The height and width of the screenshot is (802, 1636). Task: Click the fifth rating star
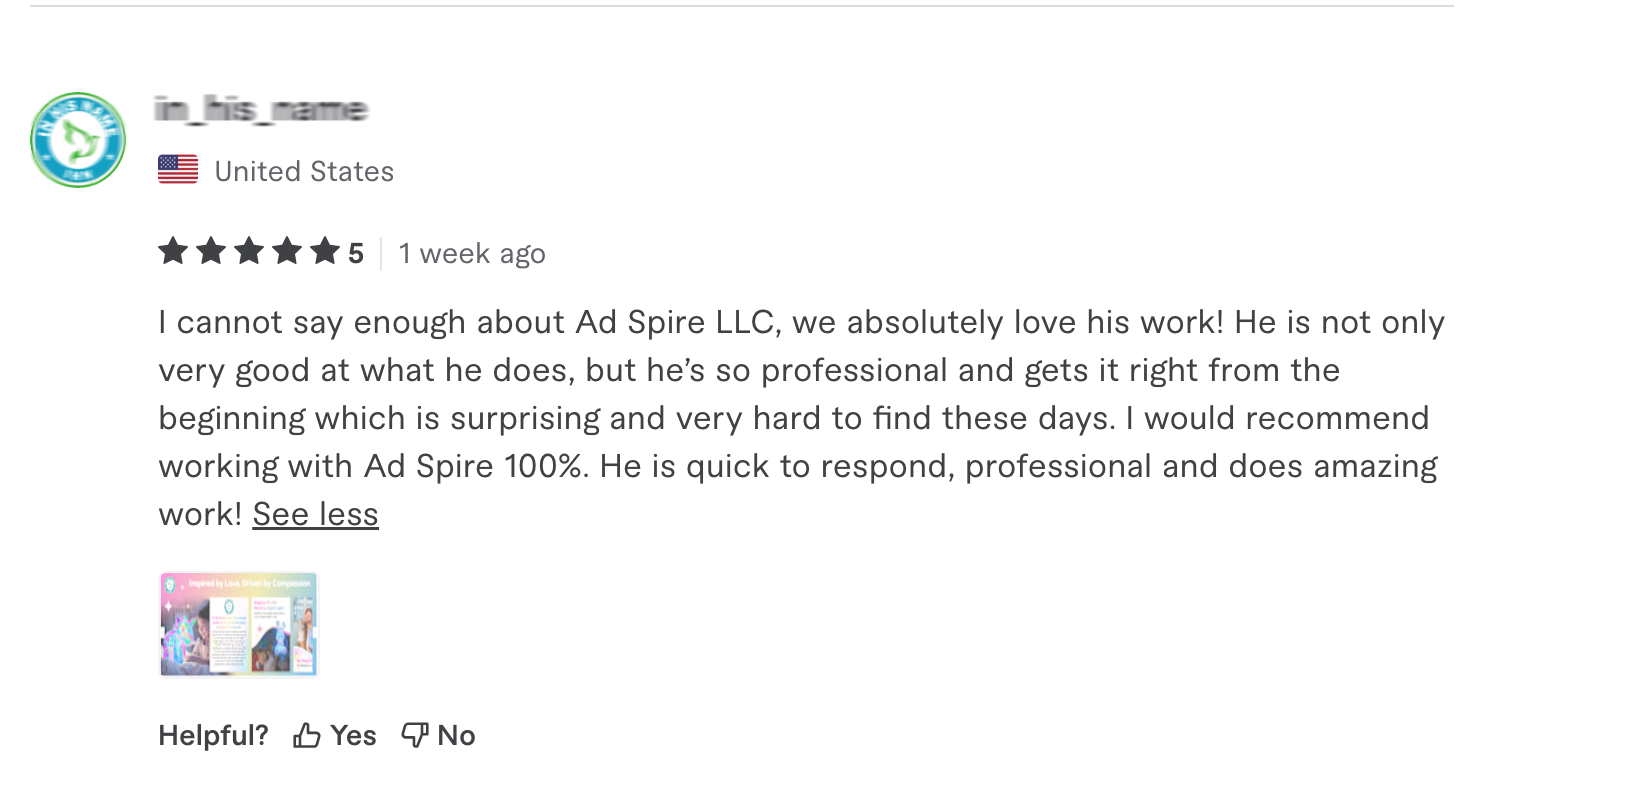pyautogui.click(x=325, y=251)
